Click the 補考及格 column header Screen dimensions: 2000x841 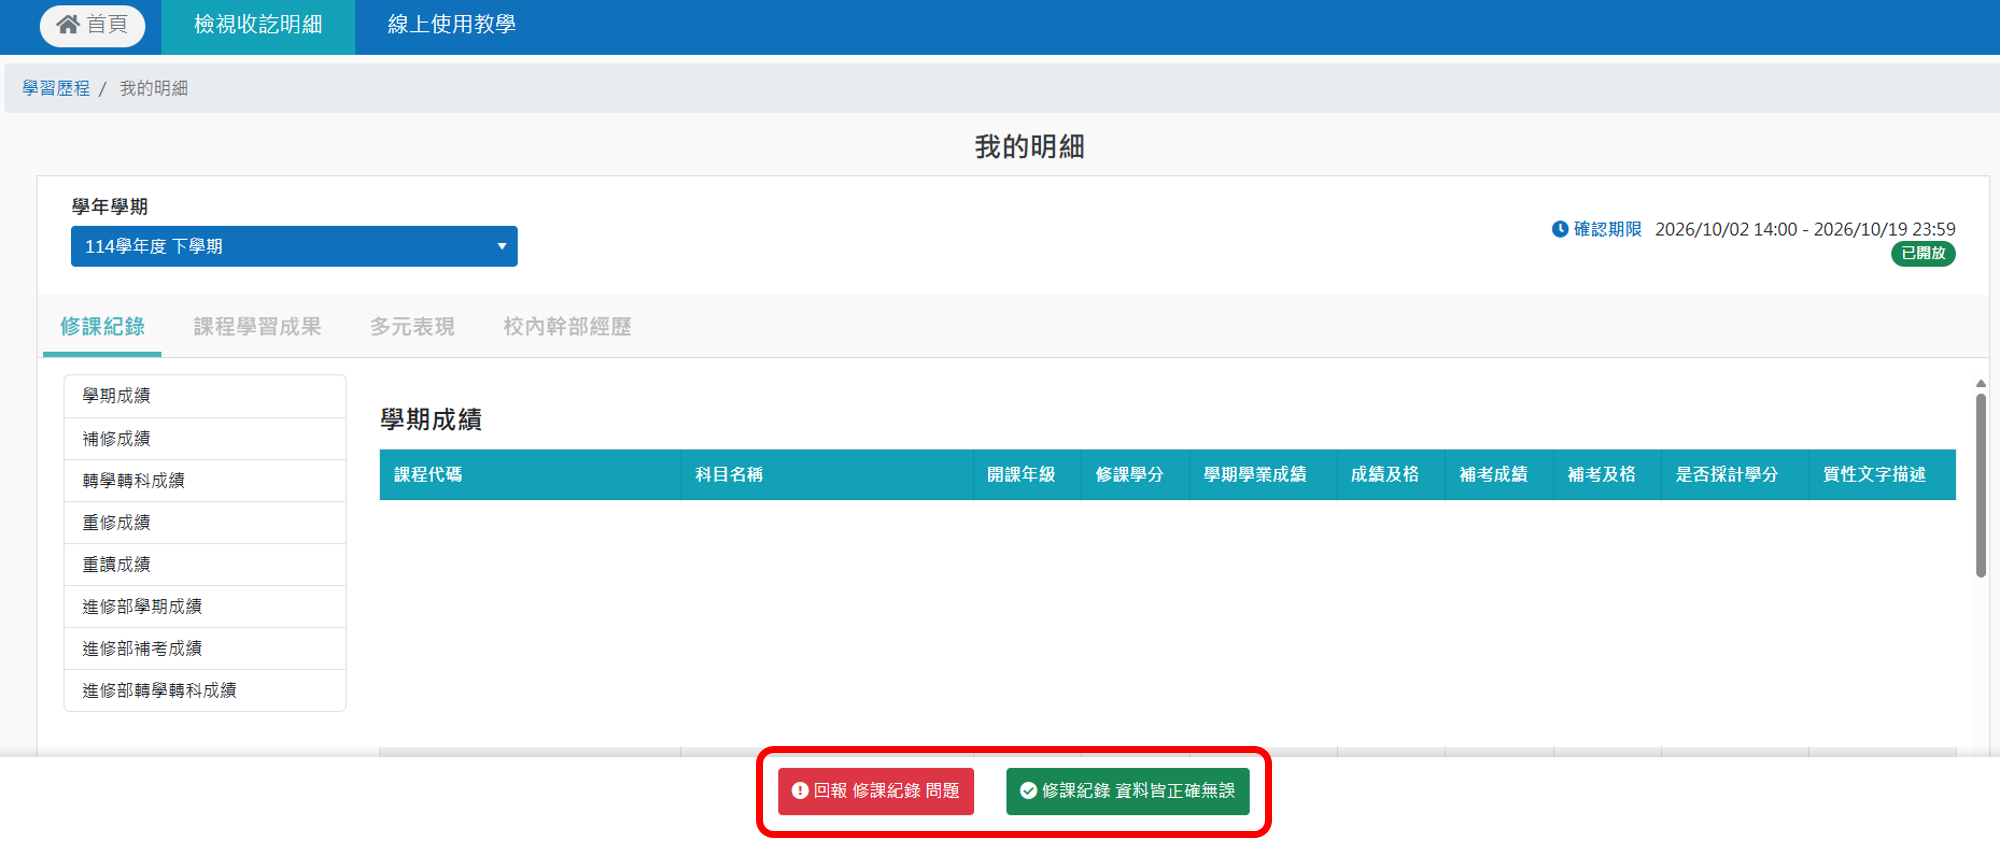pyautogui.click(x=1607, y=474)
